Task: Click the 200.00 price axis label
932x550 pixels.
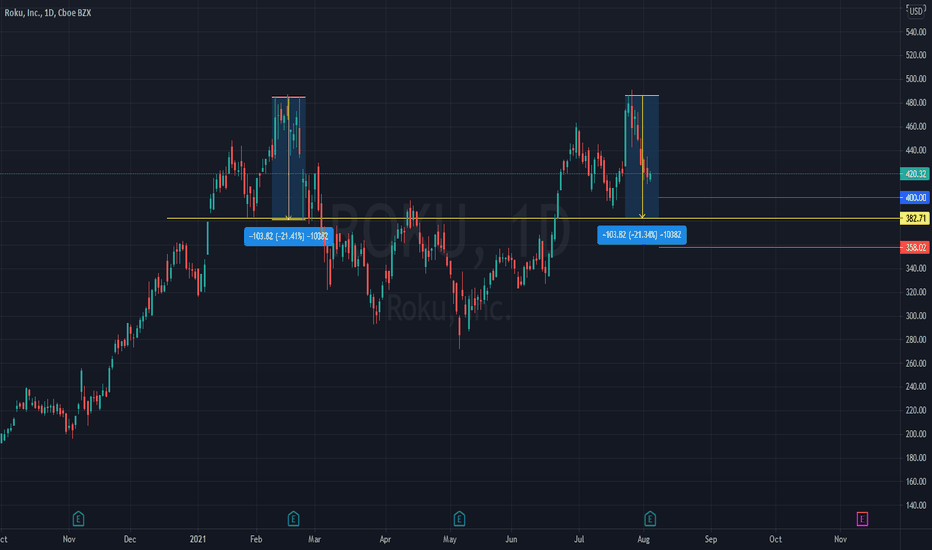Action: pos(915,434)
